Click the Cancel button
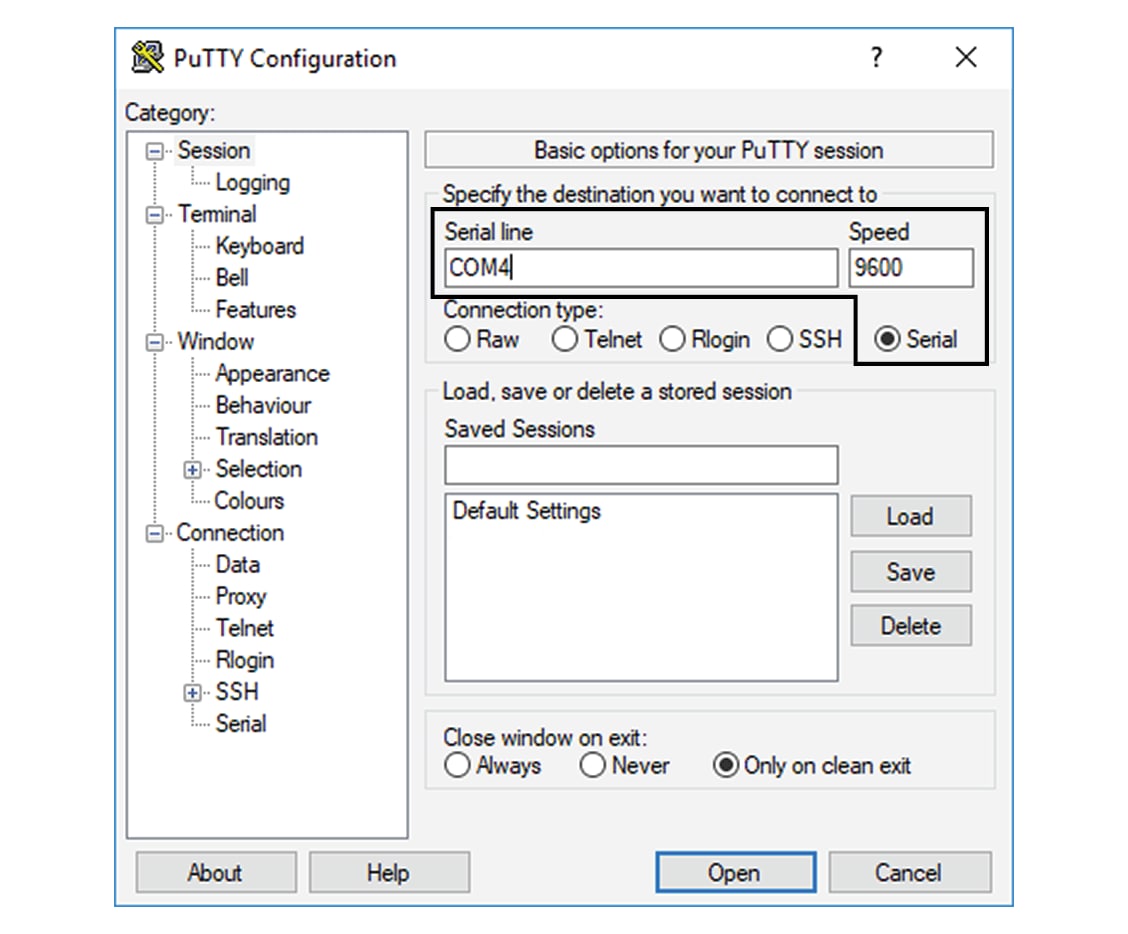 [909, 872]
